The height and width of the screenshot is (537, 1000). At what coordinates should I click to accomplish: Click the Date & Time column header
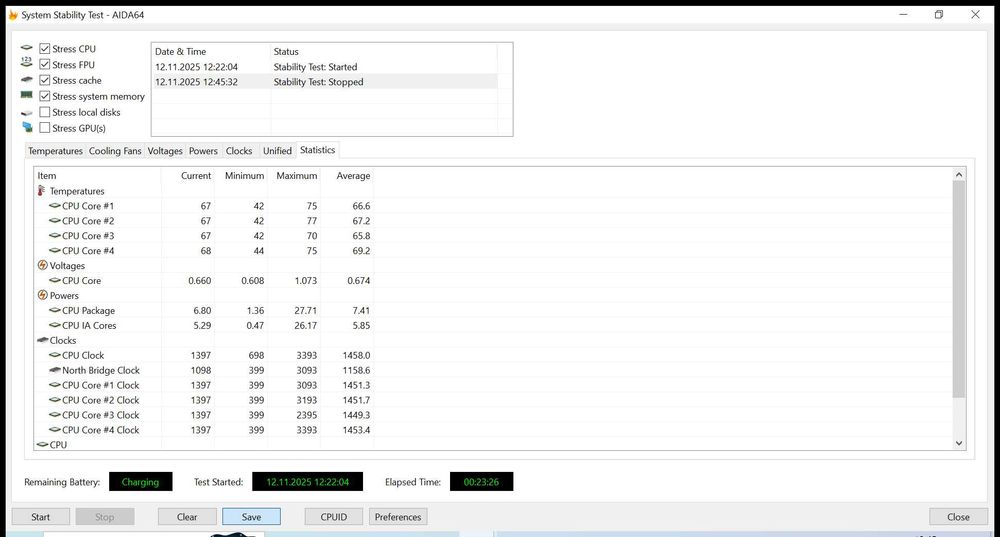tap(211, 52)
